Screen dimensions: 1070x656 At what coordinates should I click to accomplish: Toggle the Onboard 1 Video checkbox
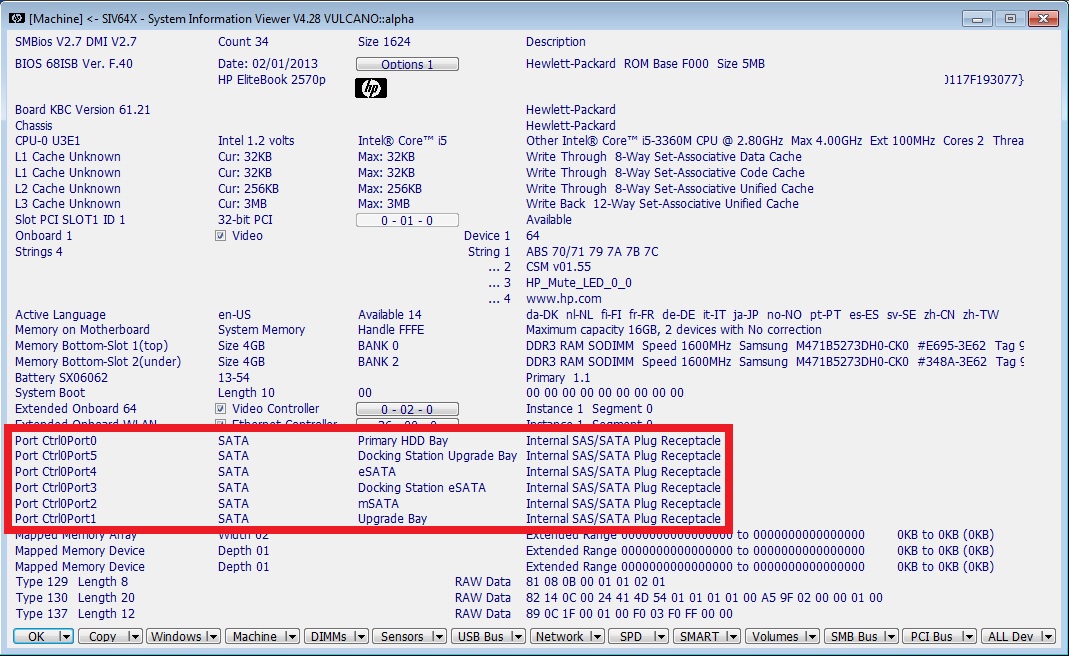point(220,236)
